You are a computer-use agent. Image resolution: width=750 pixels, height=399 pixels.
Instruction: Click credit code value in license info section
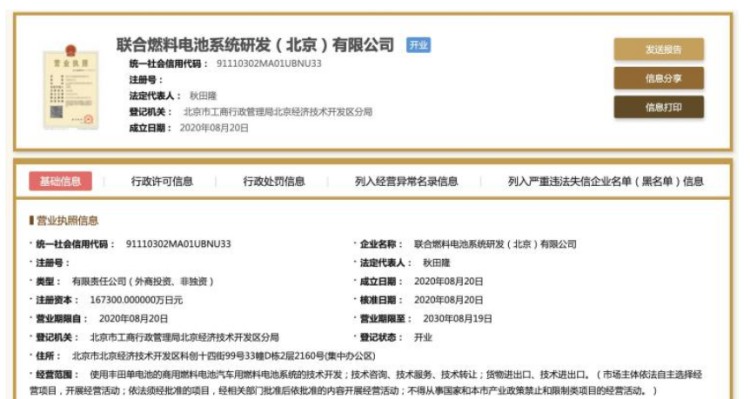(x=178, y=244)
